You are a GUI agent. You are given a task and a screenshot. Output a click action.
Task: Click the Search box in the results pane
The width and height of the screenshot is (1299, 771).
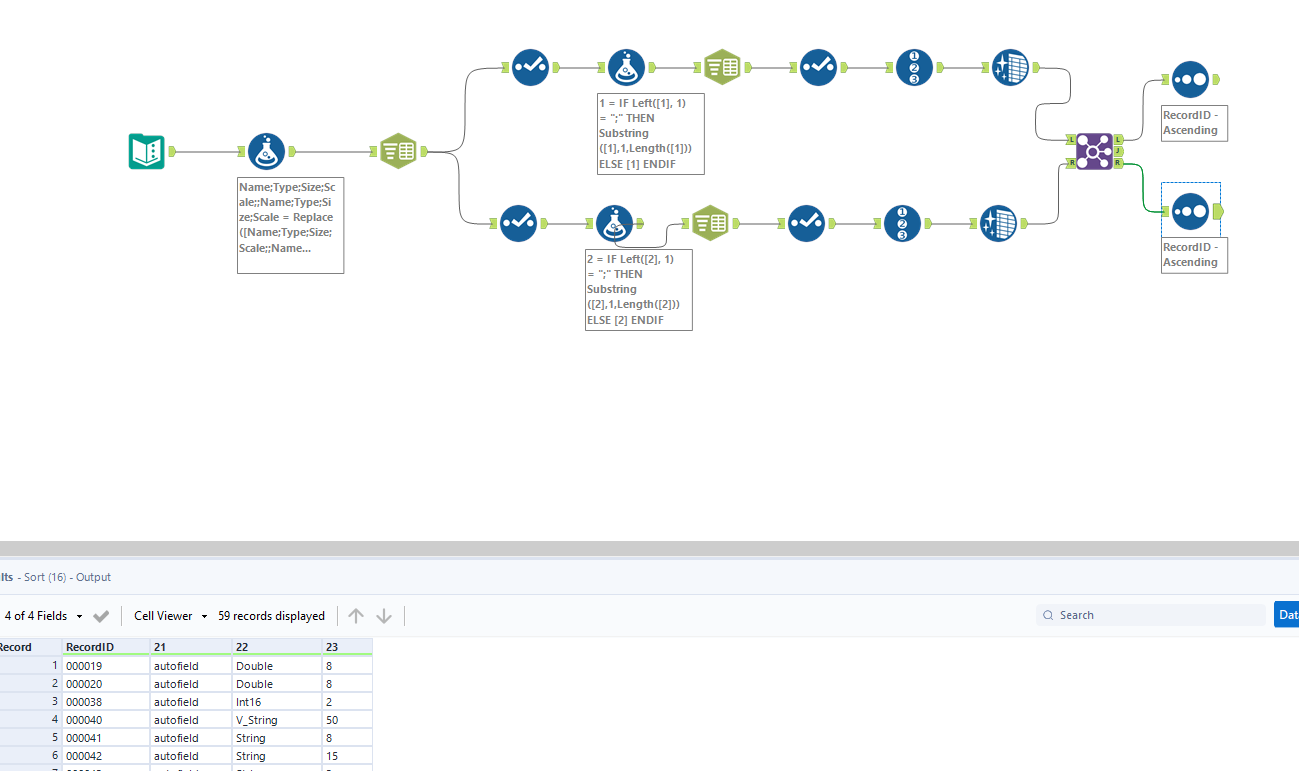coord(1150,614)
